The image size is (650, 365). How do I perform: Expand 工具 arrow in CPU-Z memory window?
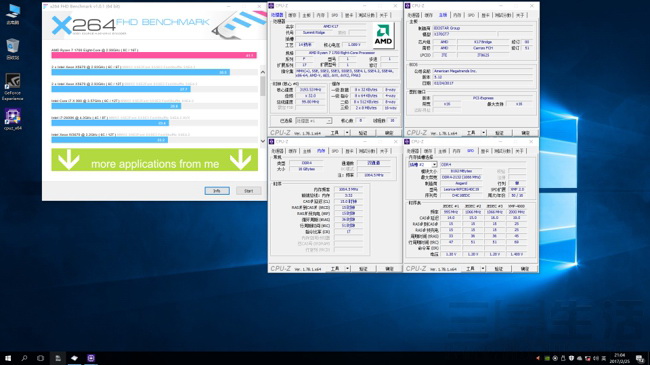point(347,269)
